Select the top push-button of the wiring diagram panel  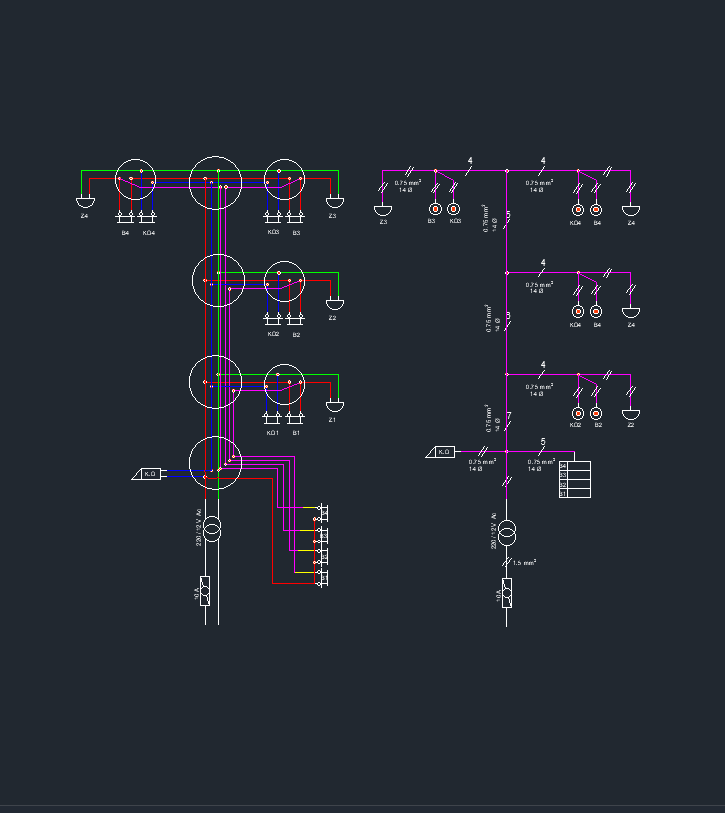point(322,513)
